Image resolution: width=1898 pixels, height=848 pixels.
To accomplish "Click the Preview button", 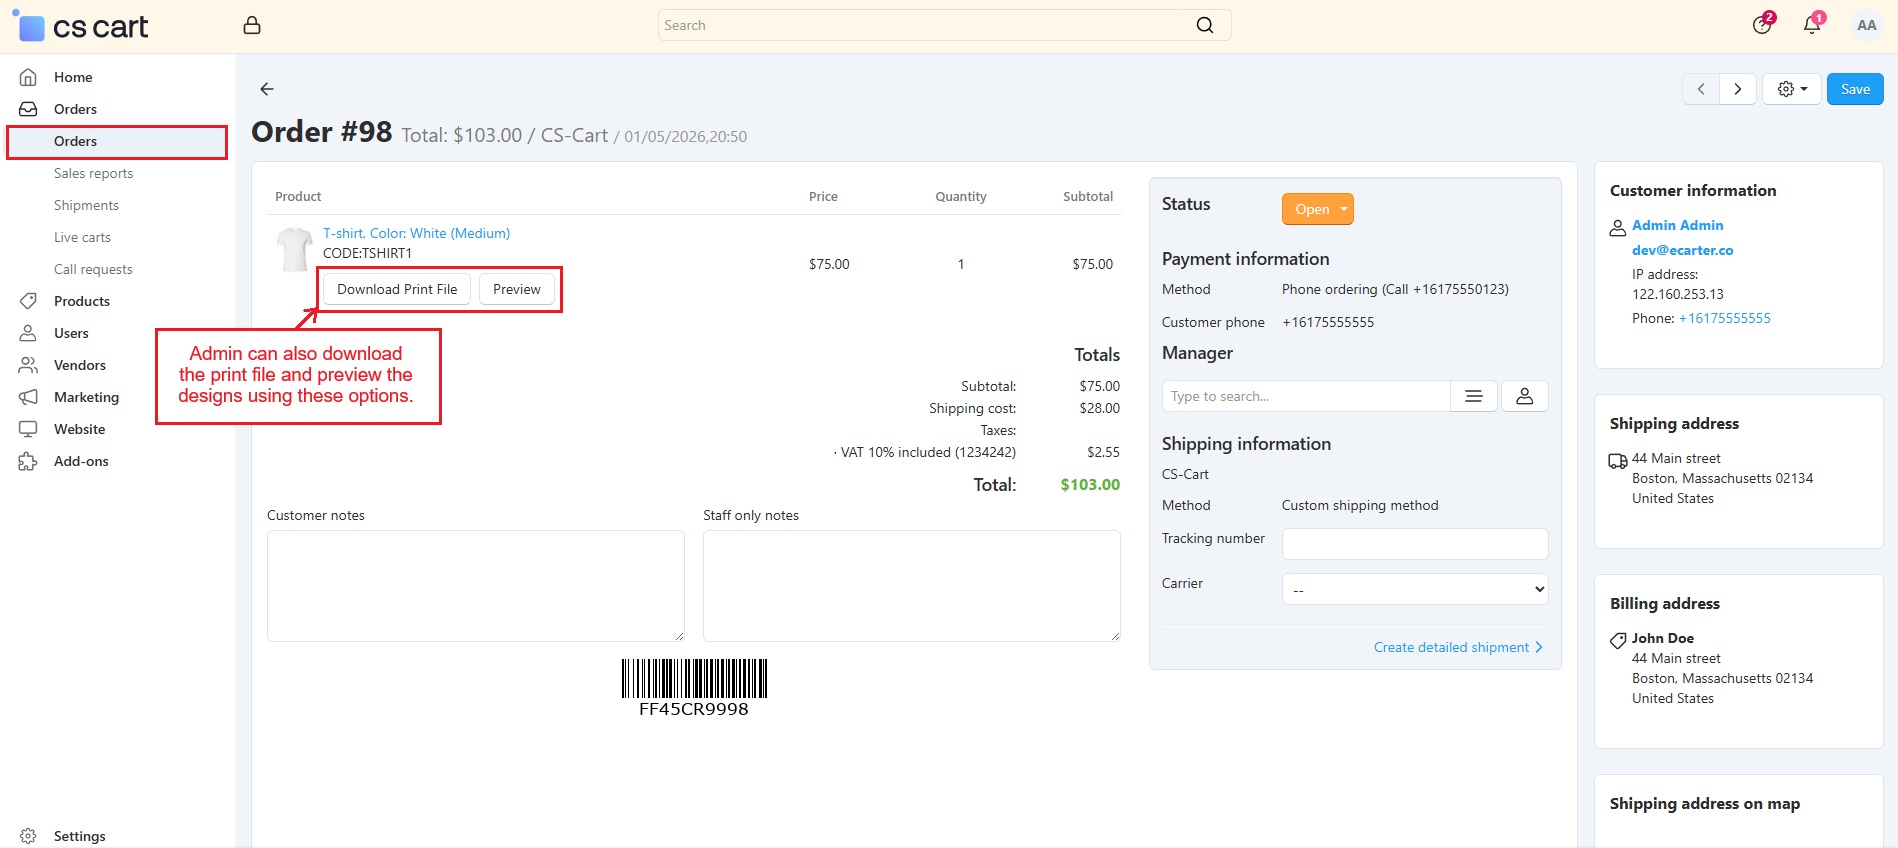I will click(x=516, y=289).
